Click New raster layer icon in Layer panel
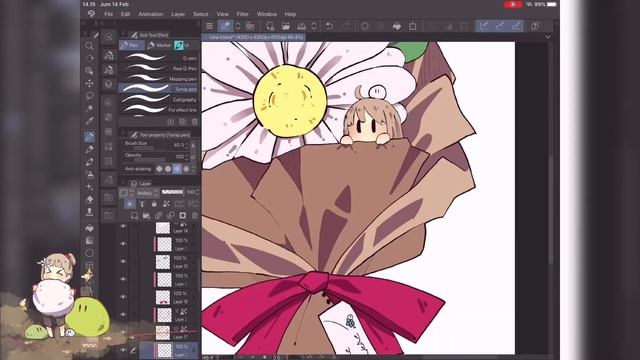The image size is (640, 360). click(134, 216)
